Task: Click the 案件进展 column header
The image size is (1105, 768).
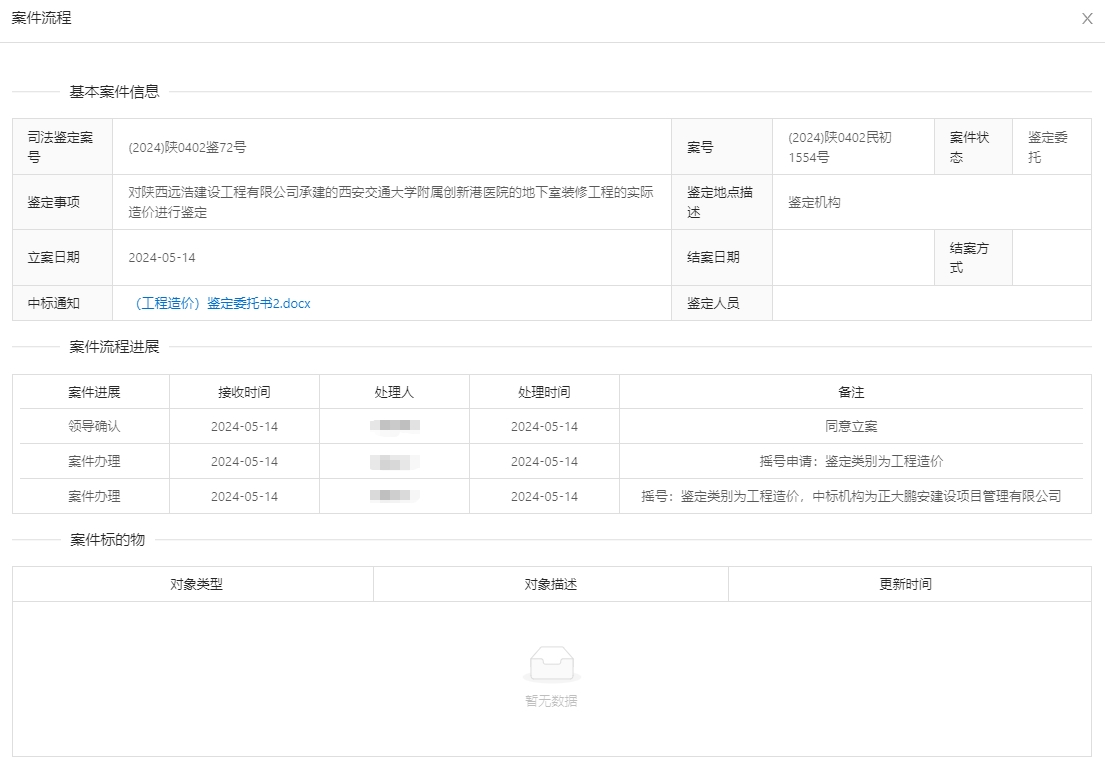Action: pos(94,392)
